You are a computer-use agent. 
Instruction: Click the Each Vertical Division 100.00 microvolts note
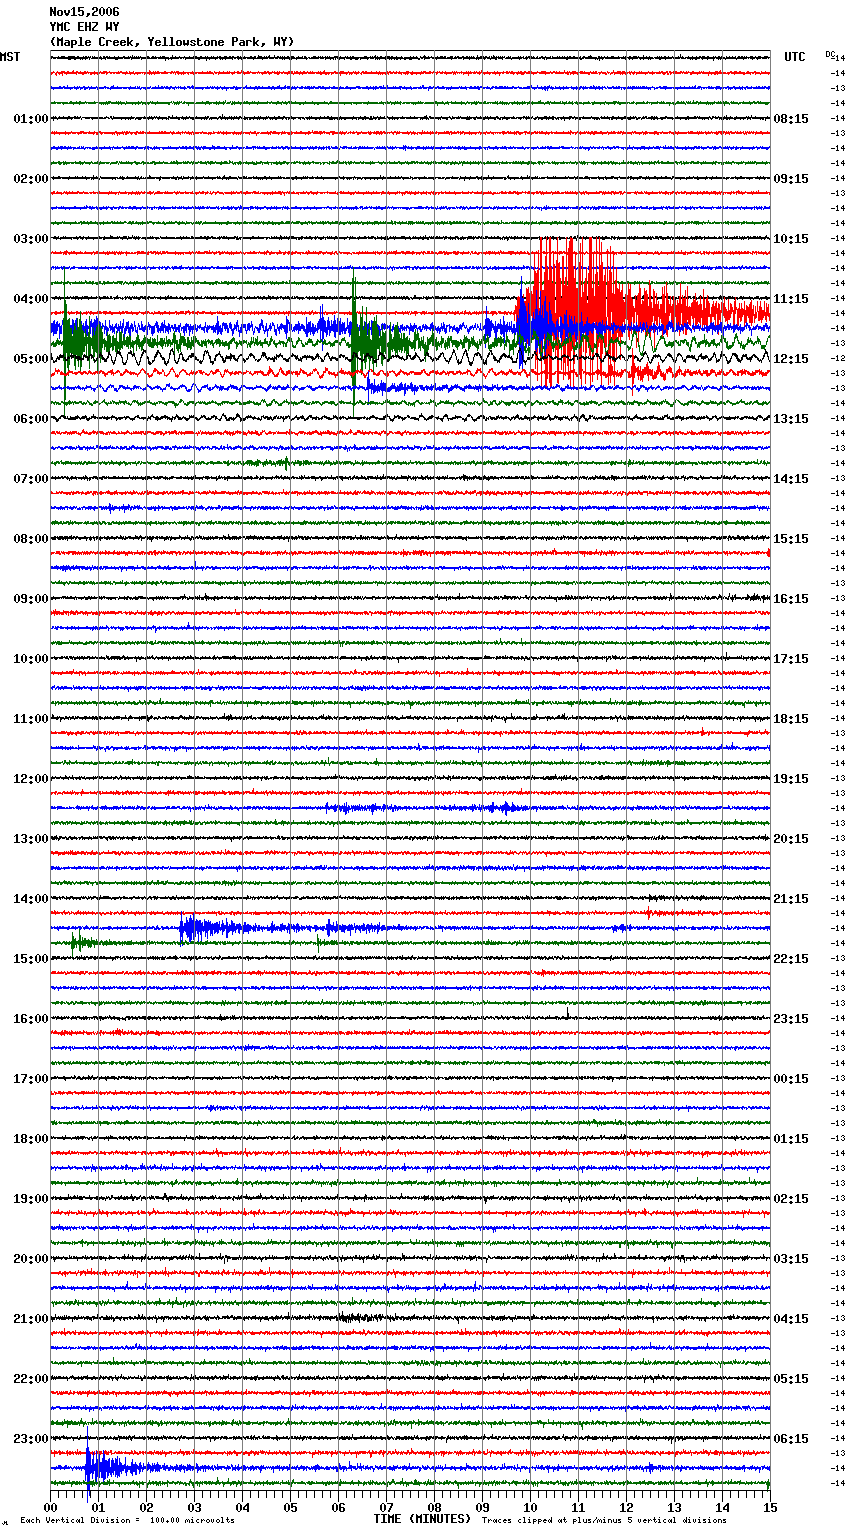click(x=127, y=1520)
